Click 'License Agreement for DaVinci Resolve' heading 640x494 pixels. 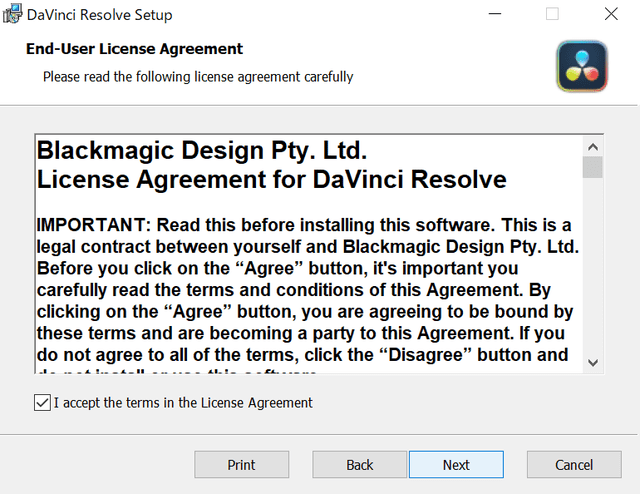point(272,180)
